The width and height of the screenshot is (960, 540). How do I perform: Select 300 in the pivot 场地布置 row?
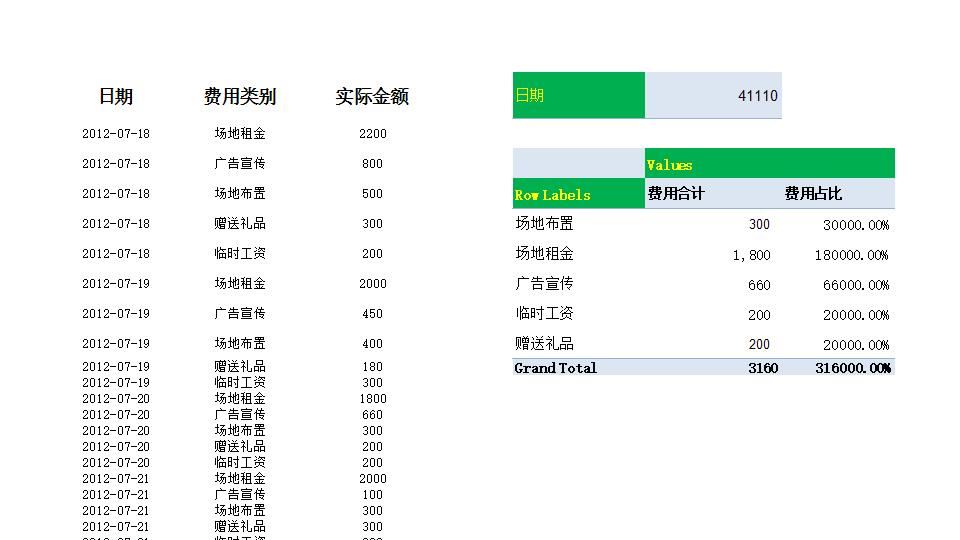click(759, 225)
